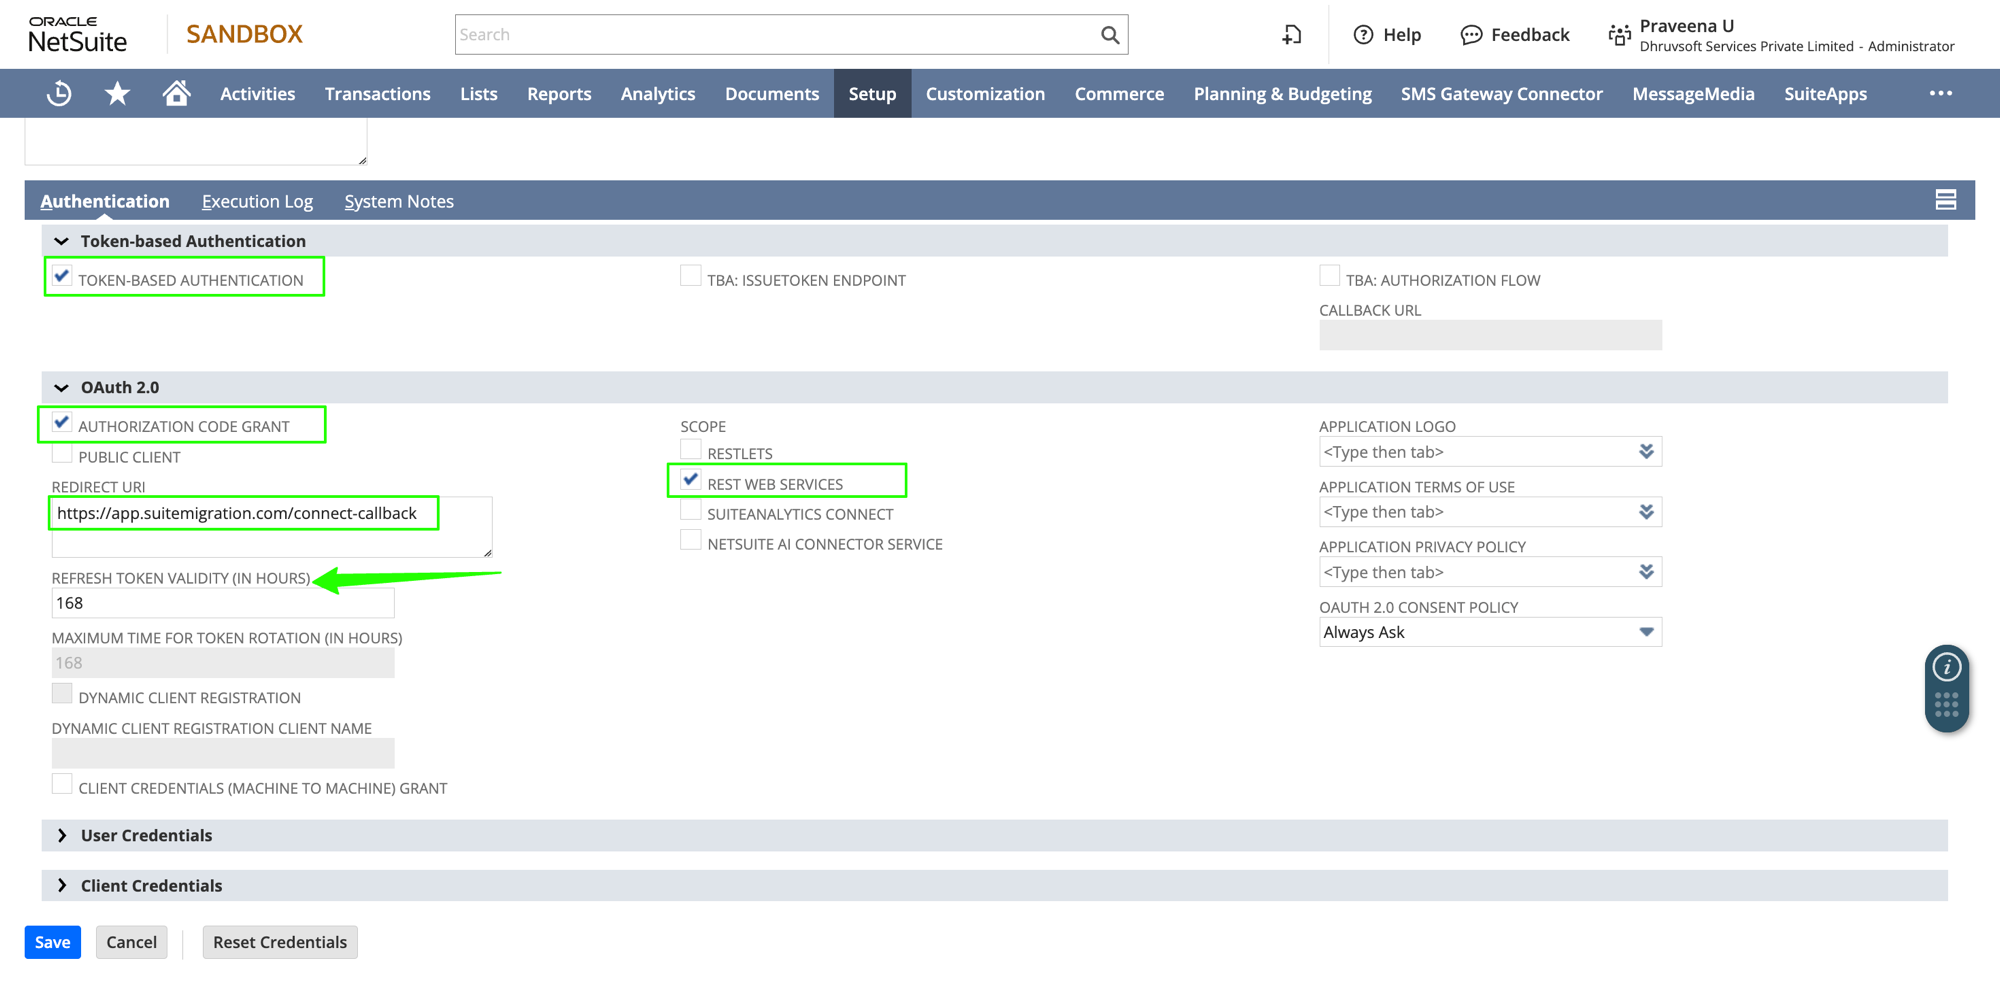Check NetSuite AI Connector Service scope
This screenshot has height=989, width=2000.
[691, 540]
